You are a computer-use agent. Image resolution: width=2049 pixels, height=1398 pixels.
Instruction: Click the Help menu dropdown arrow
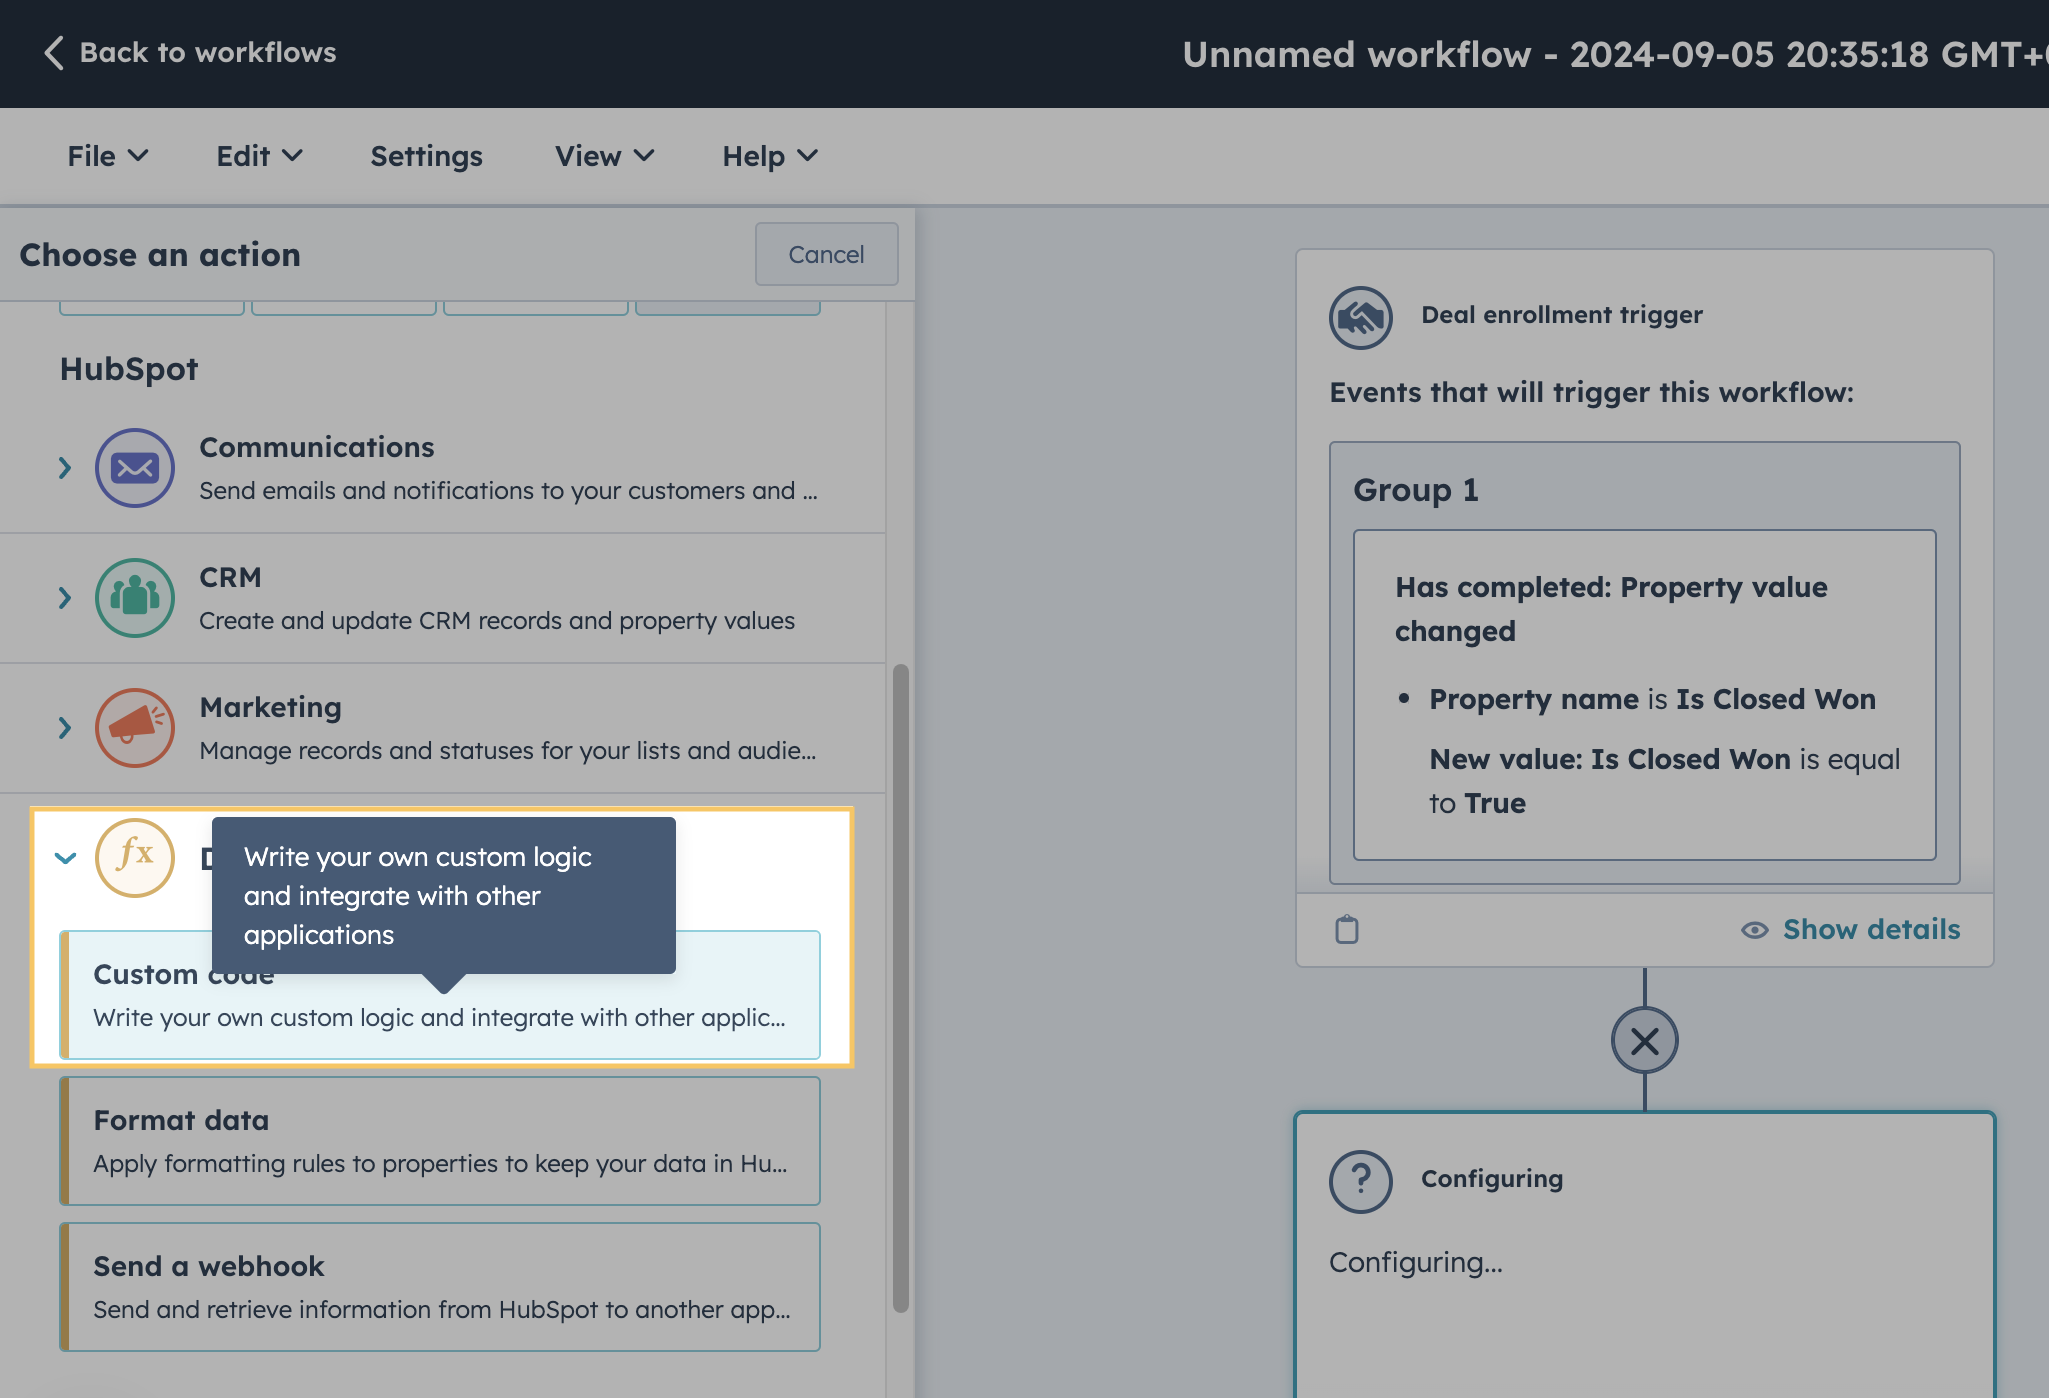click(808, 156)
